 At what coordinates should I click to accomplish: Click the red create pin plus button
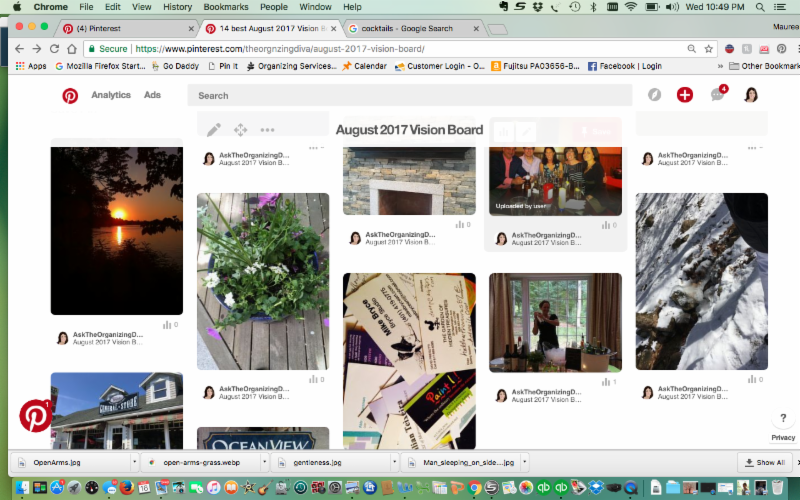point(685,95)
